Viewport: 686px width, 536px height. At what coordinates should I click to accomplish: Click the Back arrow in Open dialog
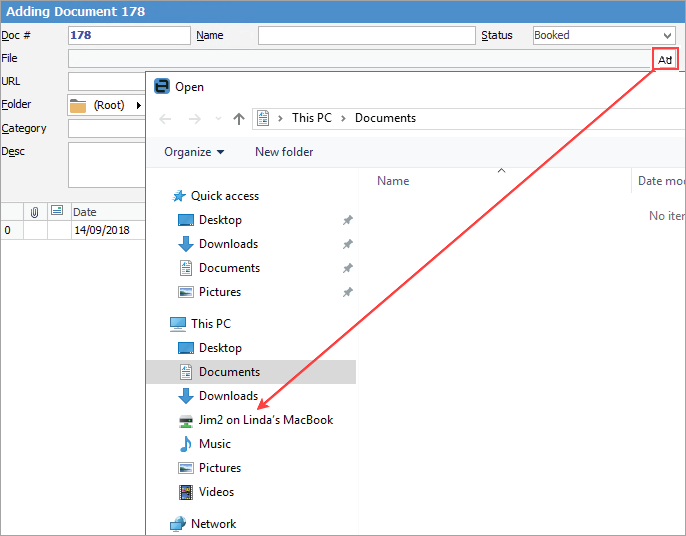coord(165,119)
